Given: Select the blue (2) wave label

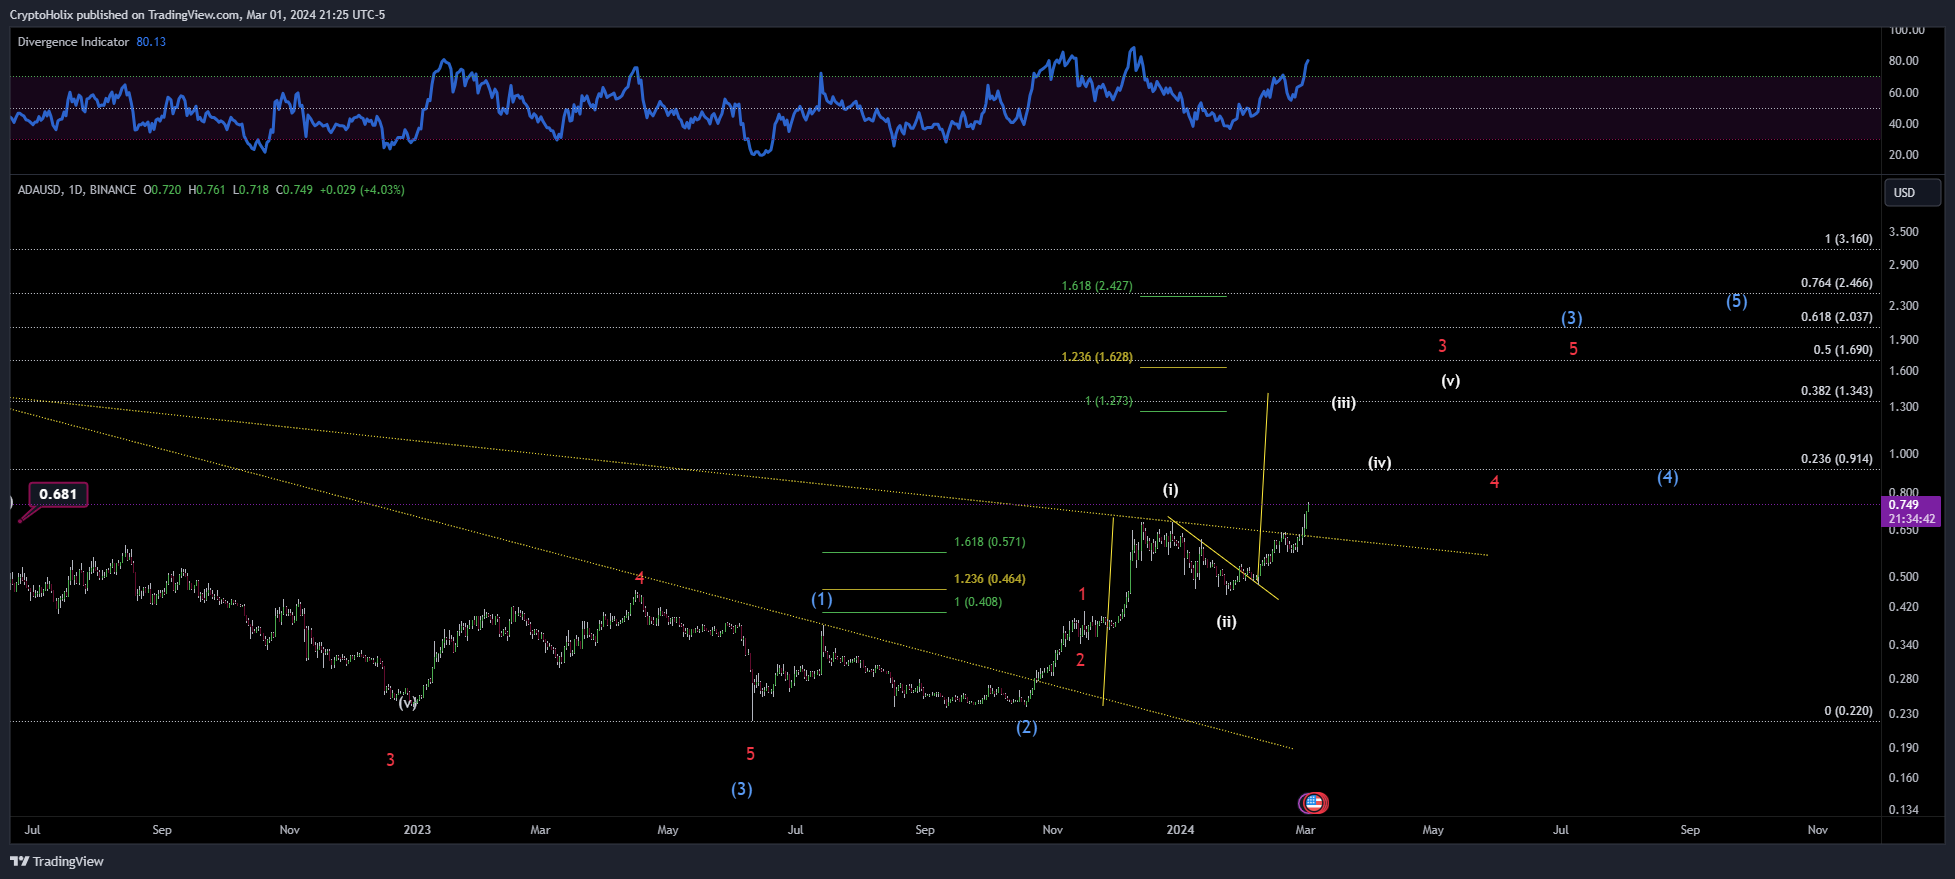Looking at the screenshot, I should coord(1027,727).
